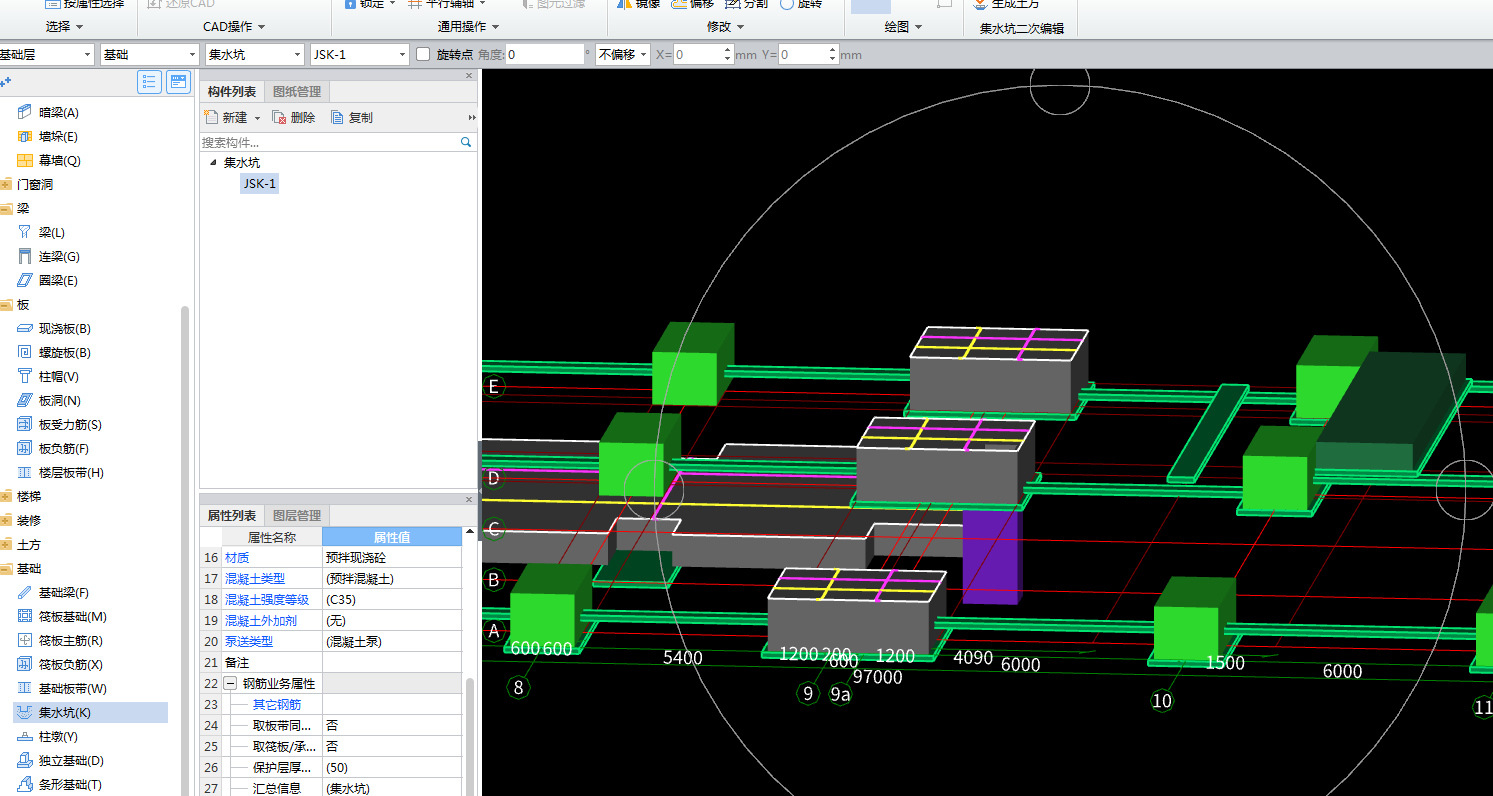
Task: Click the 复制 copy component button
Action: (352, 117)
